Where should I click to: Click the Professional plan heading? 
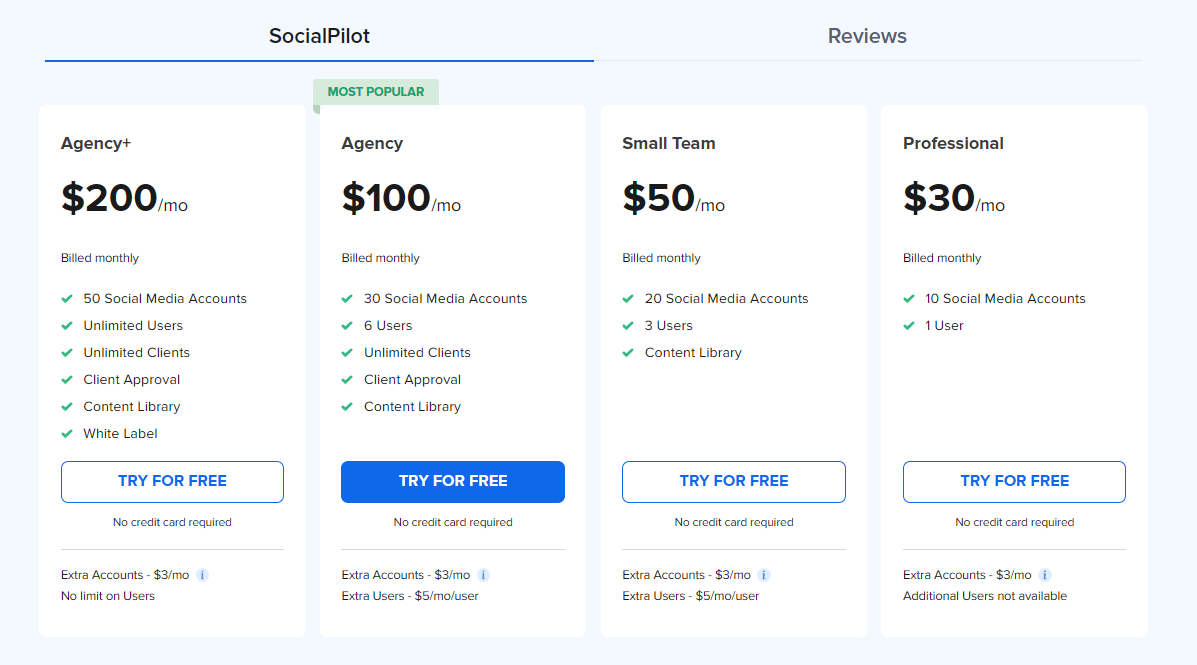pyautogui.click(x=953, y=144)
